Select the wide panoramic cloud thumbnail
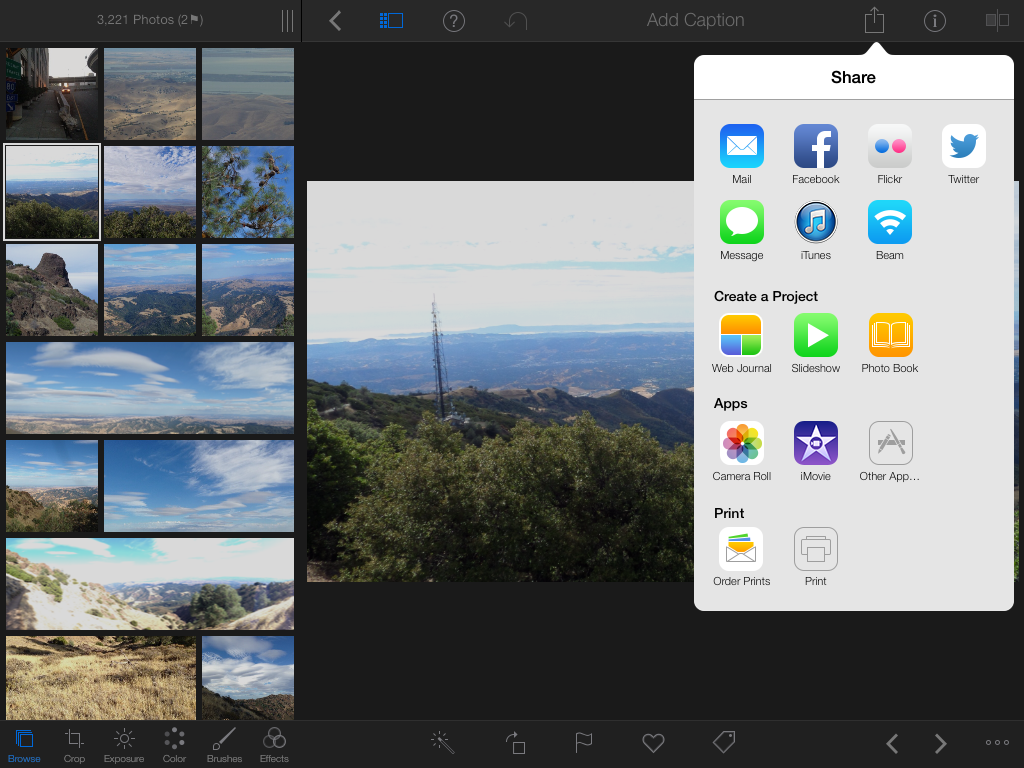This screenshot has height=768, width=1024. click(x=150, y=388)
